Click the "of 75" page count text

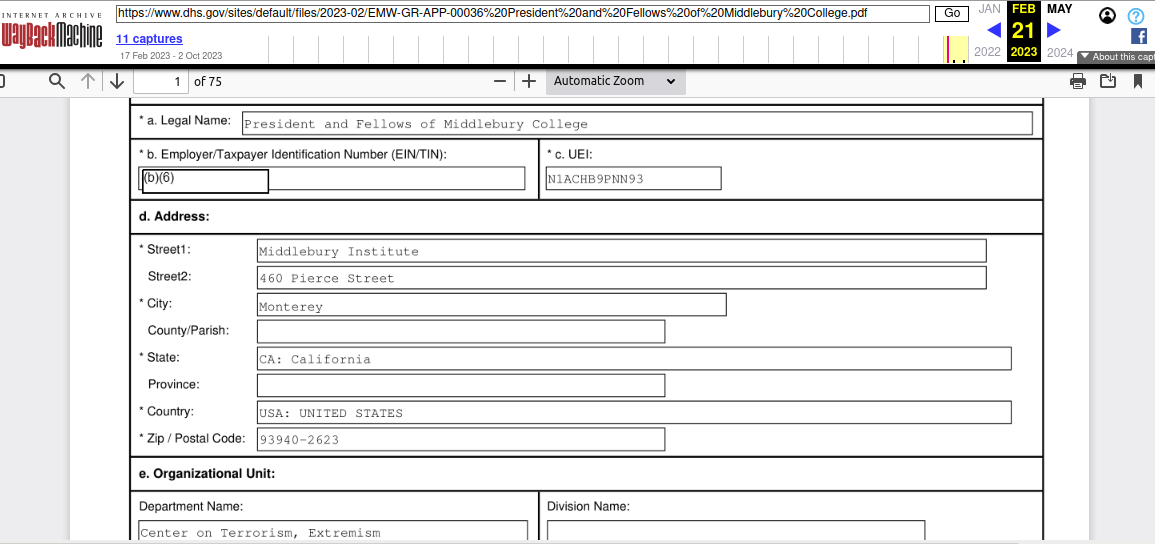(208, 82)
